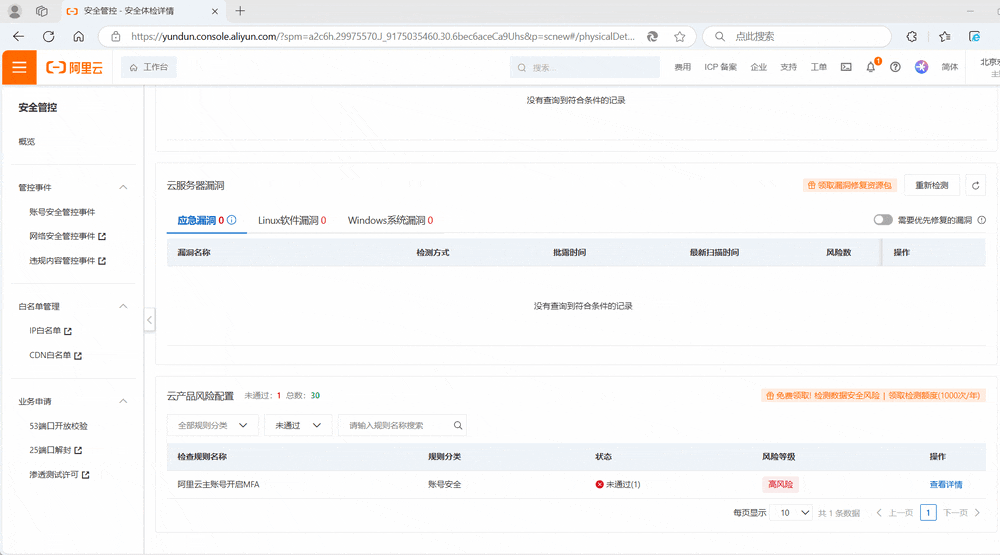Open the browser sidebar Edge icon
1000x555 pixels.
tap(974, 36)
